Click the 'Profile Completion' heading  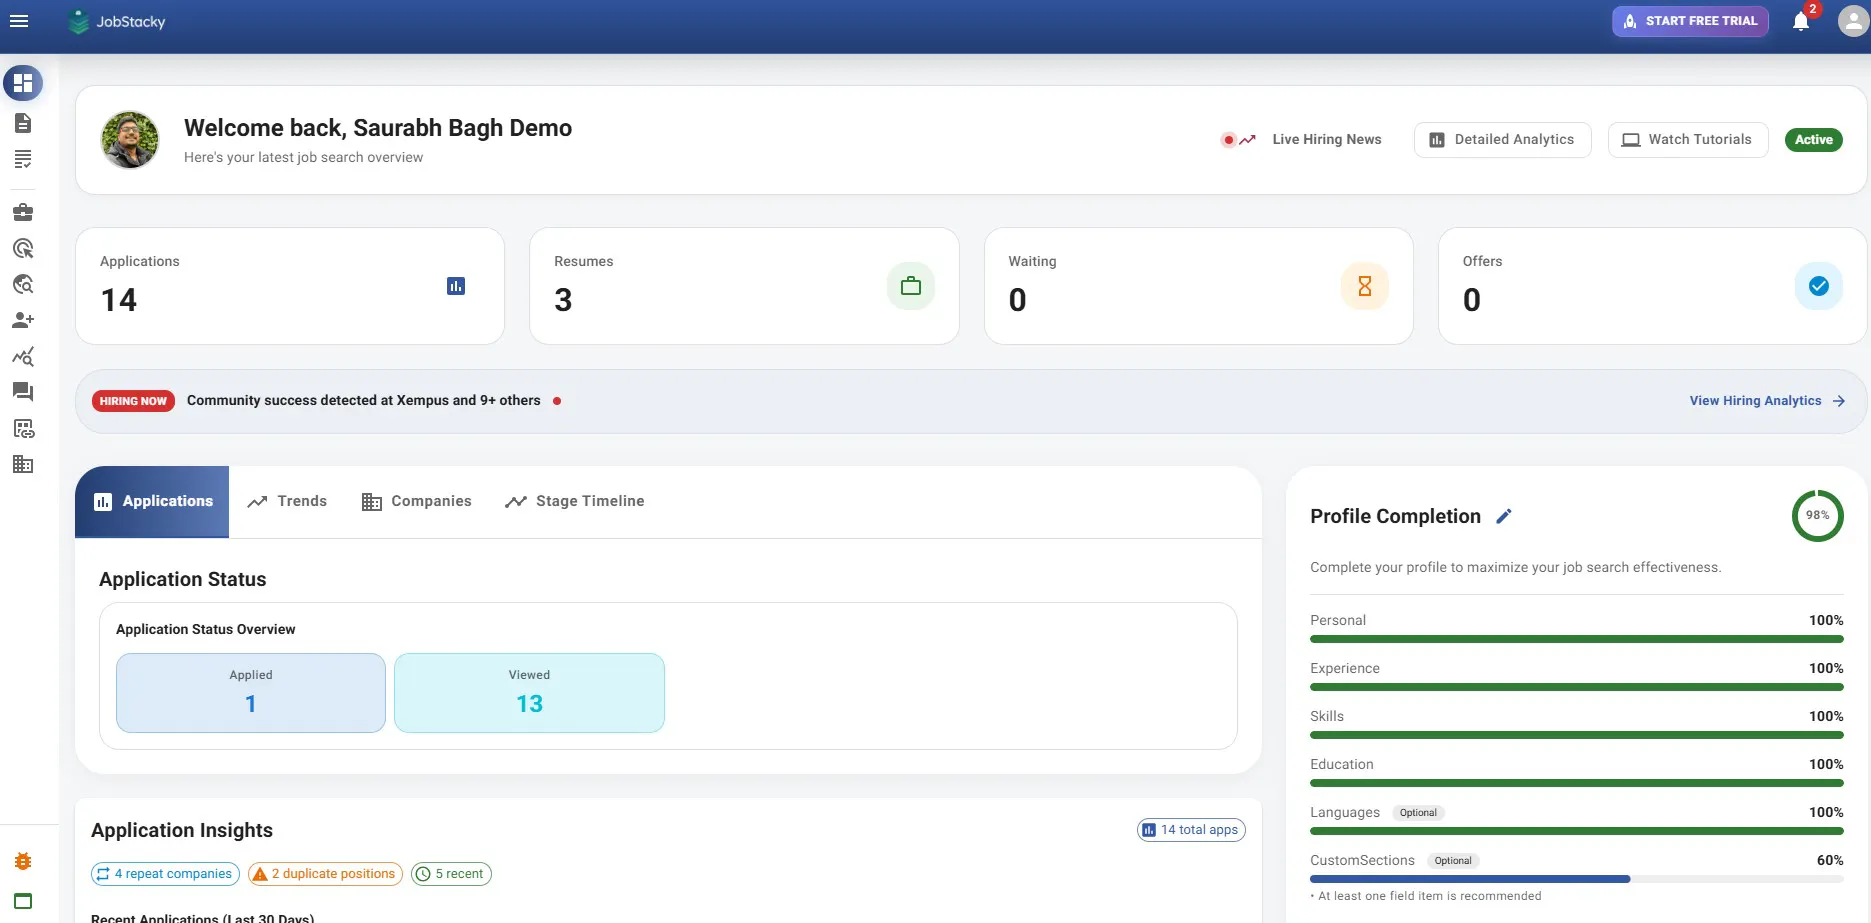pyautogui.click(x=1395, y=516)
